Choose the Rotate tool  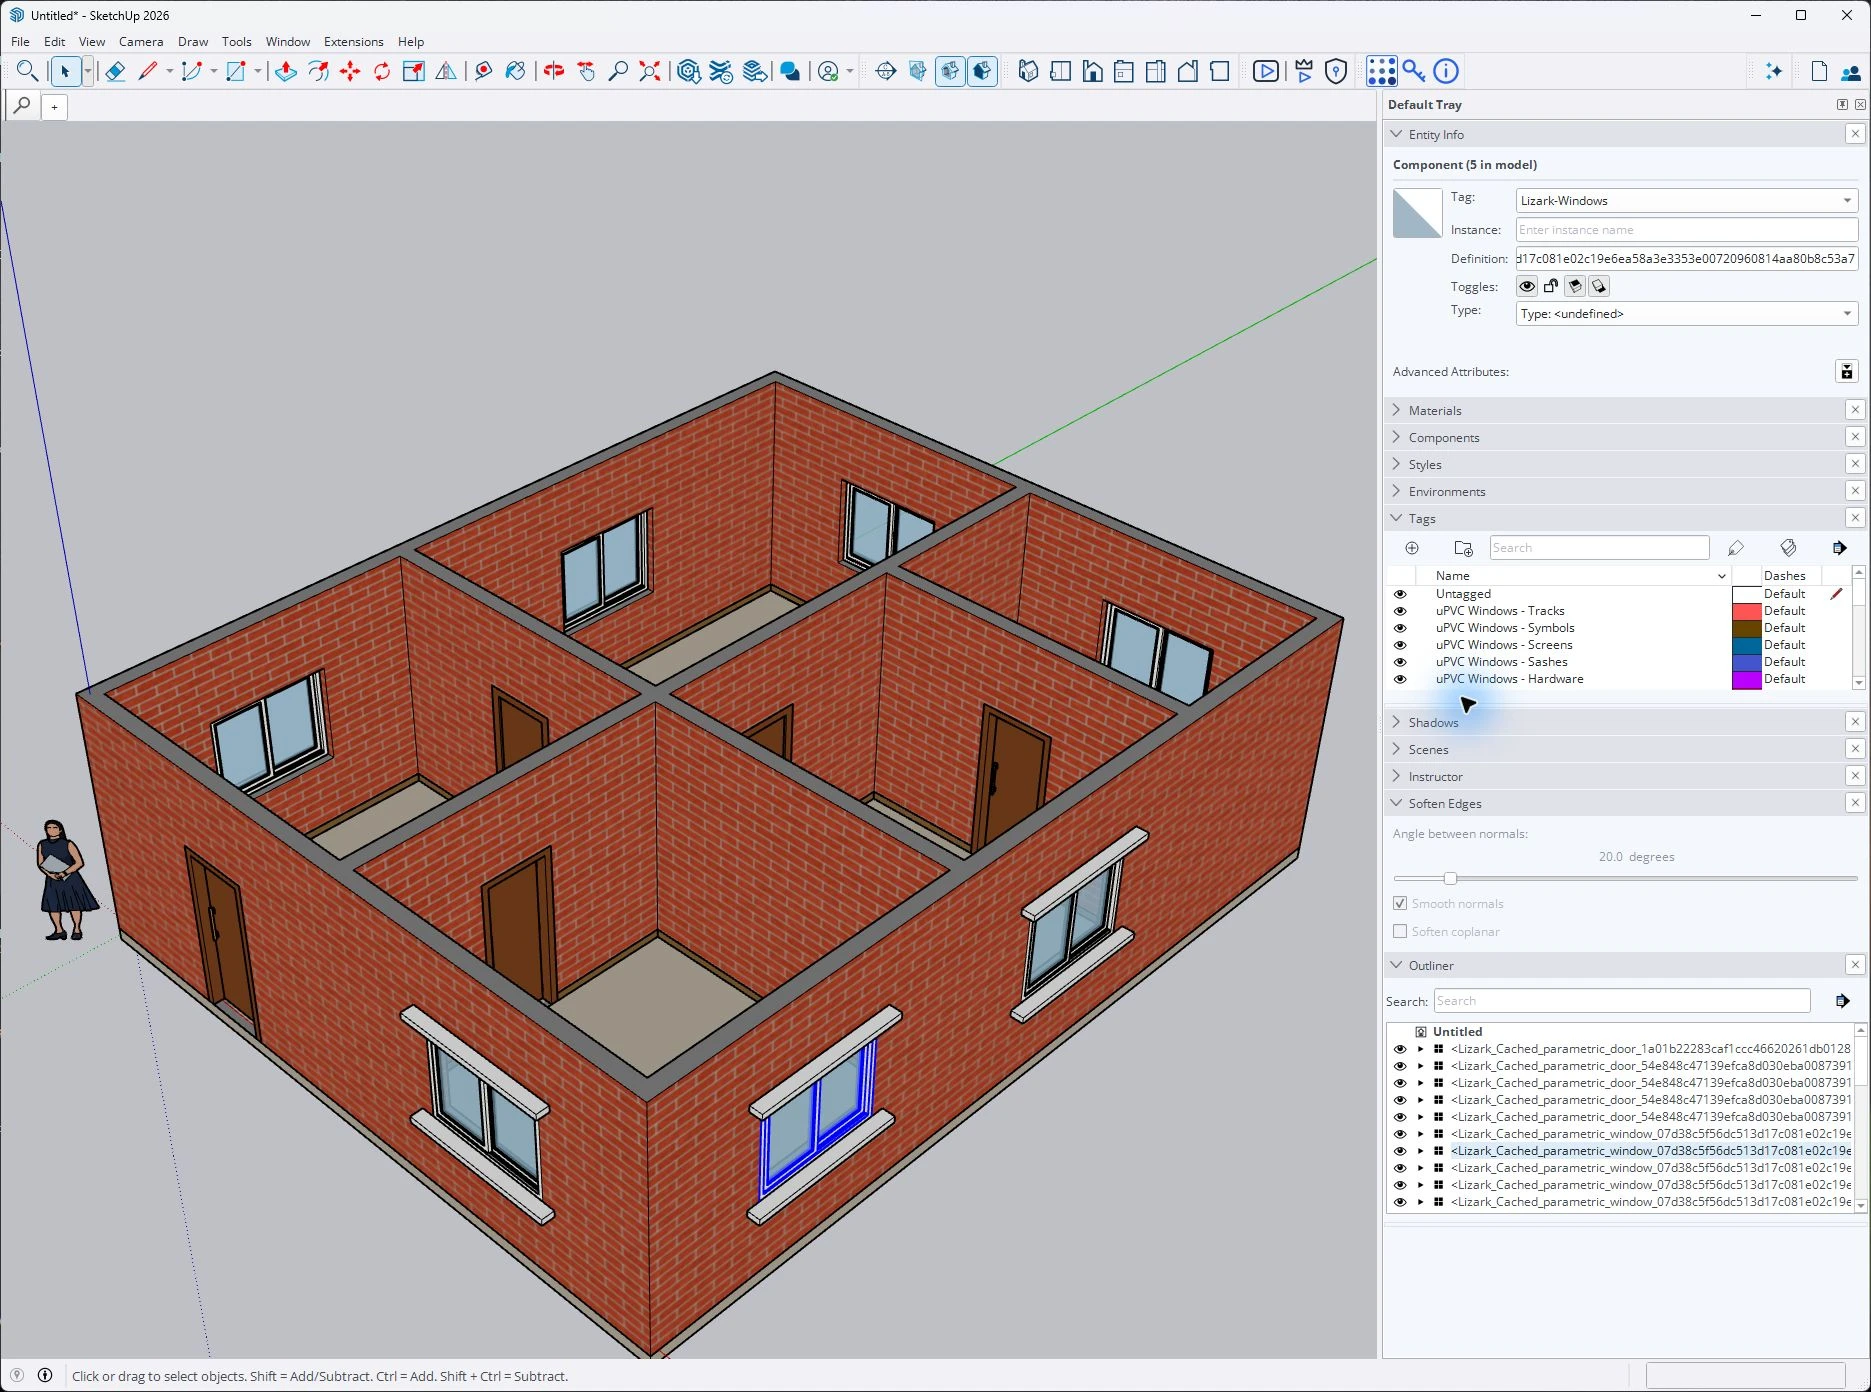coord(382,71)
